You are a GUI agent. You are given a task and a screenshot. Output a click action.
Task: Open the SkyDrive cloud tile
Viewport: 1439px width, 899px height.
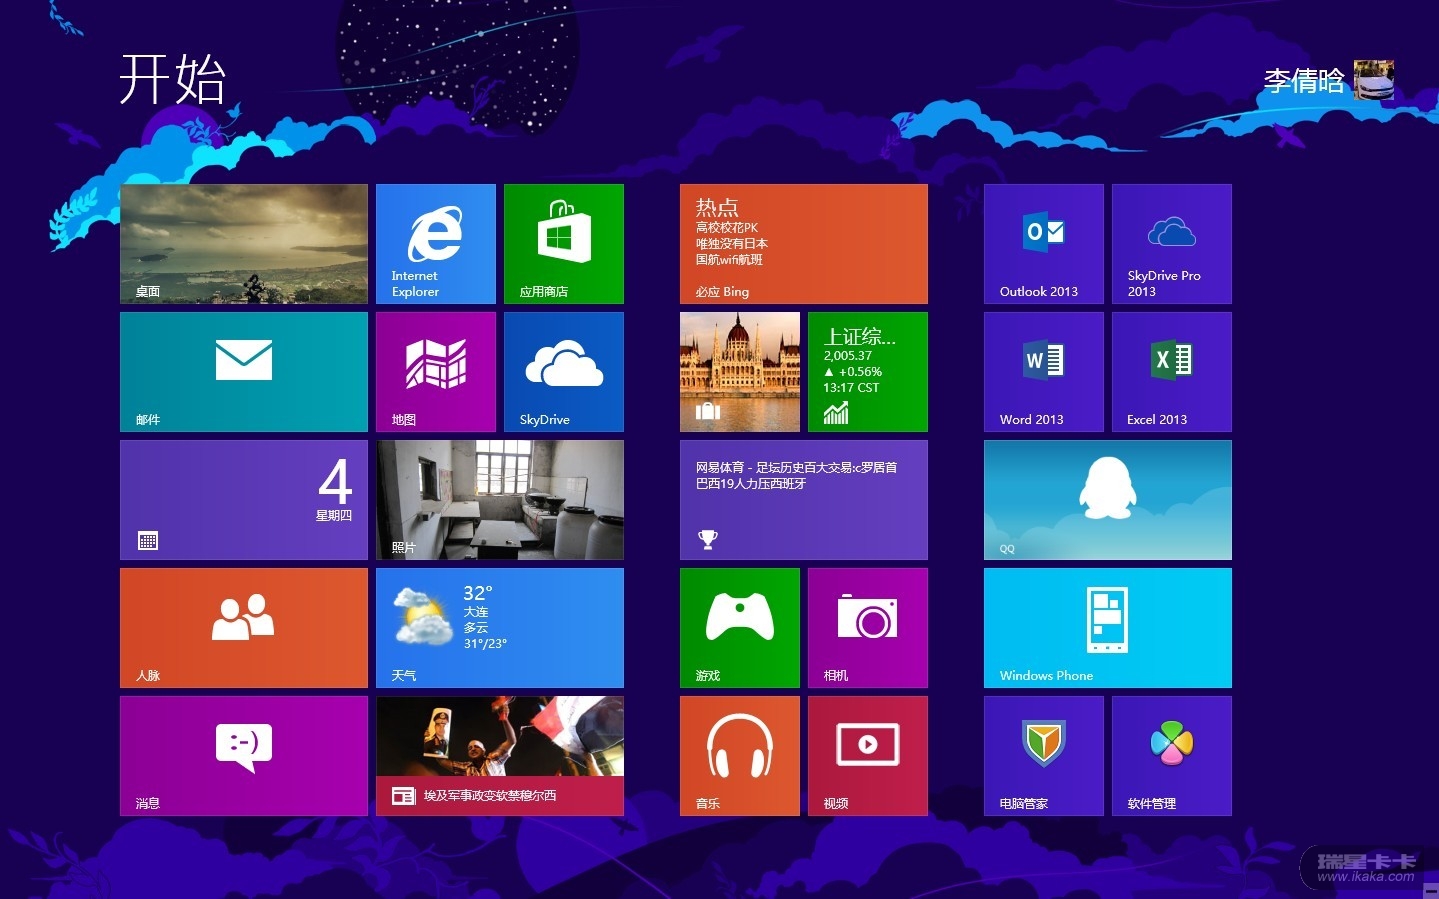click(x=564, y=372)
